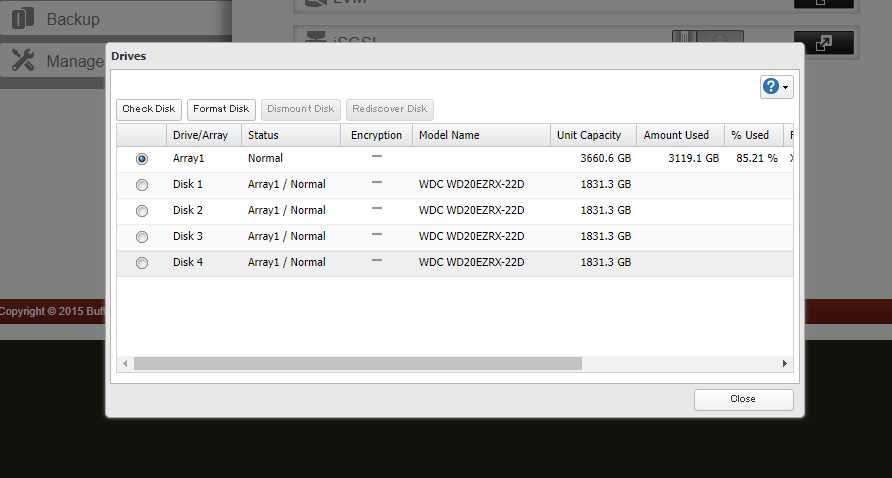Click the copyright 2015 footer text
Screen dimensions: 892x478
[x=52, y=311]
